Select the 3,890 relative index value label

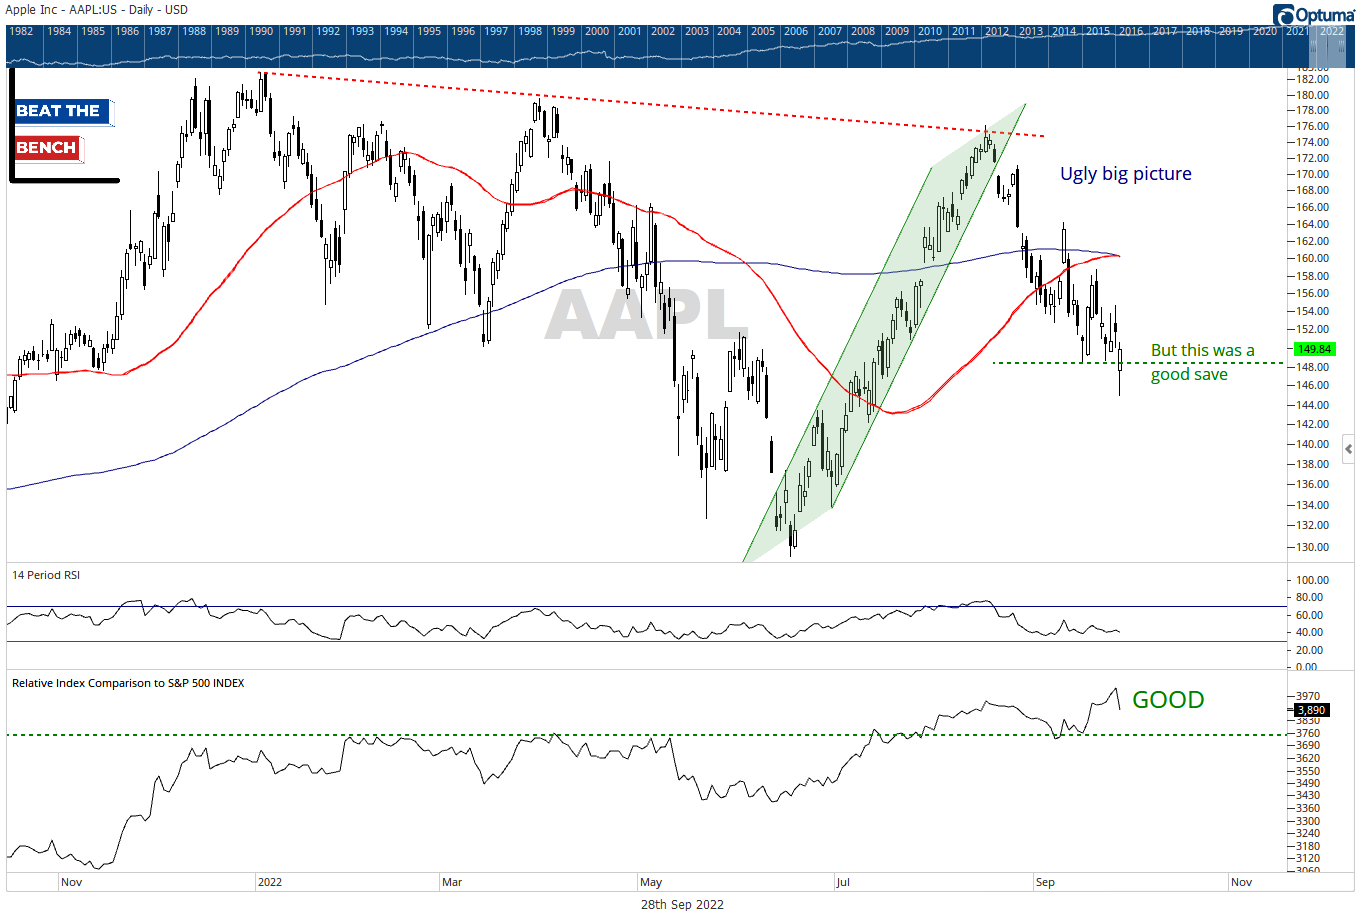[1310, 710]
